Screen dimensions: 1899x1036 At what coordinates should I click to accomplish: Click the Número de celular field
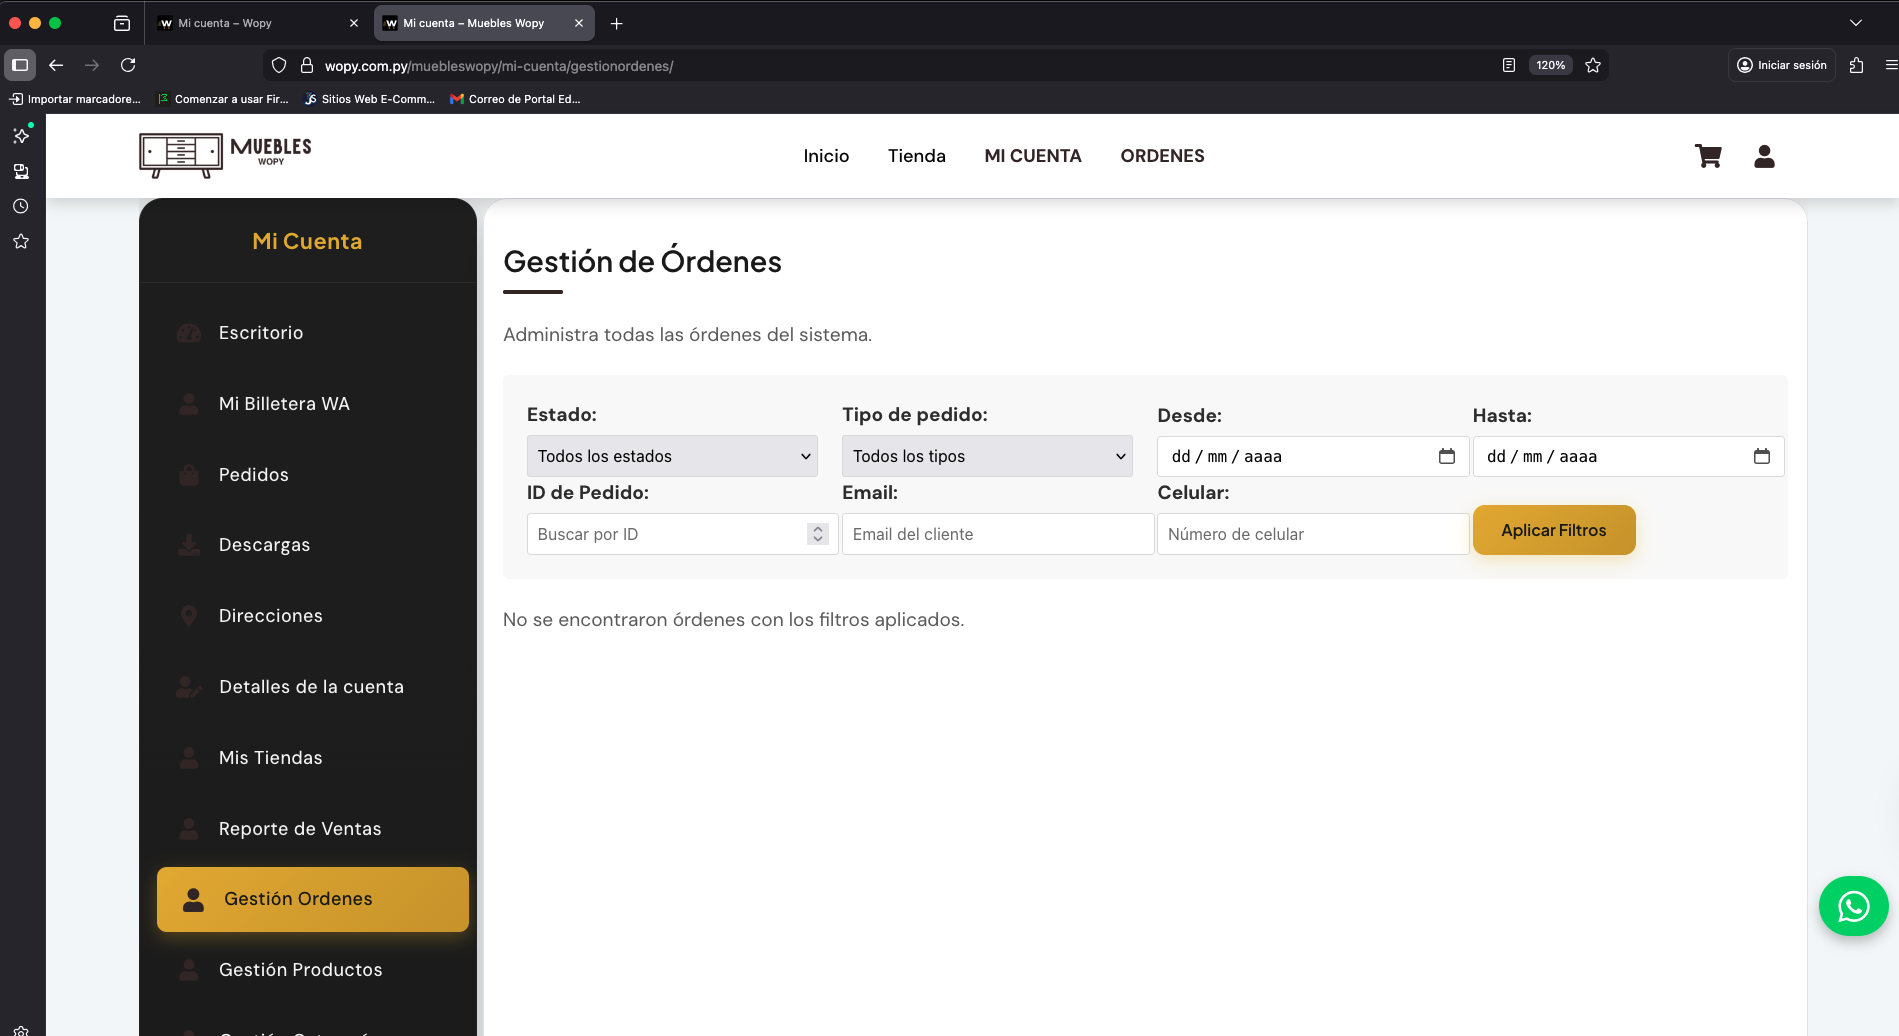click(1312, 534)
